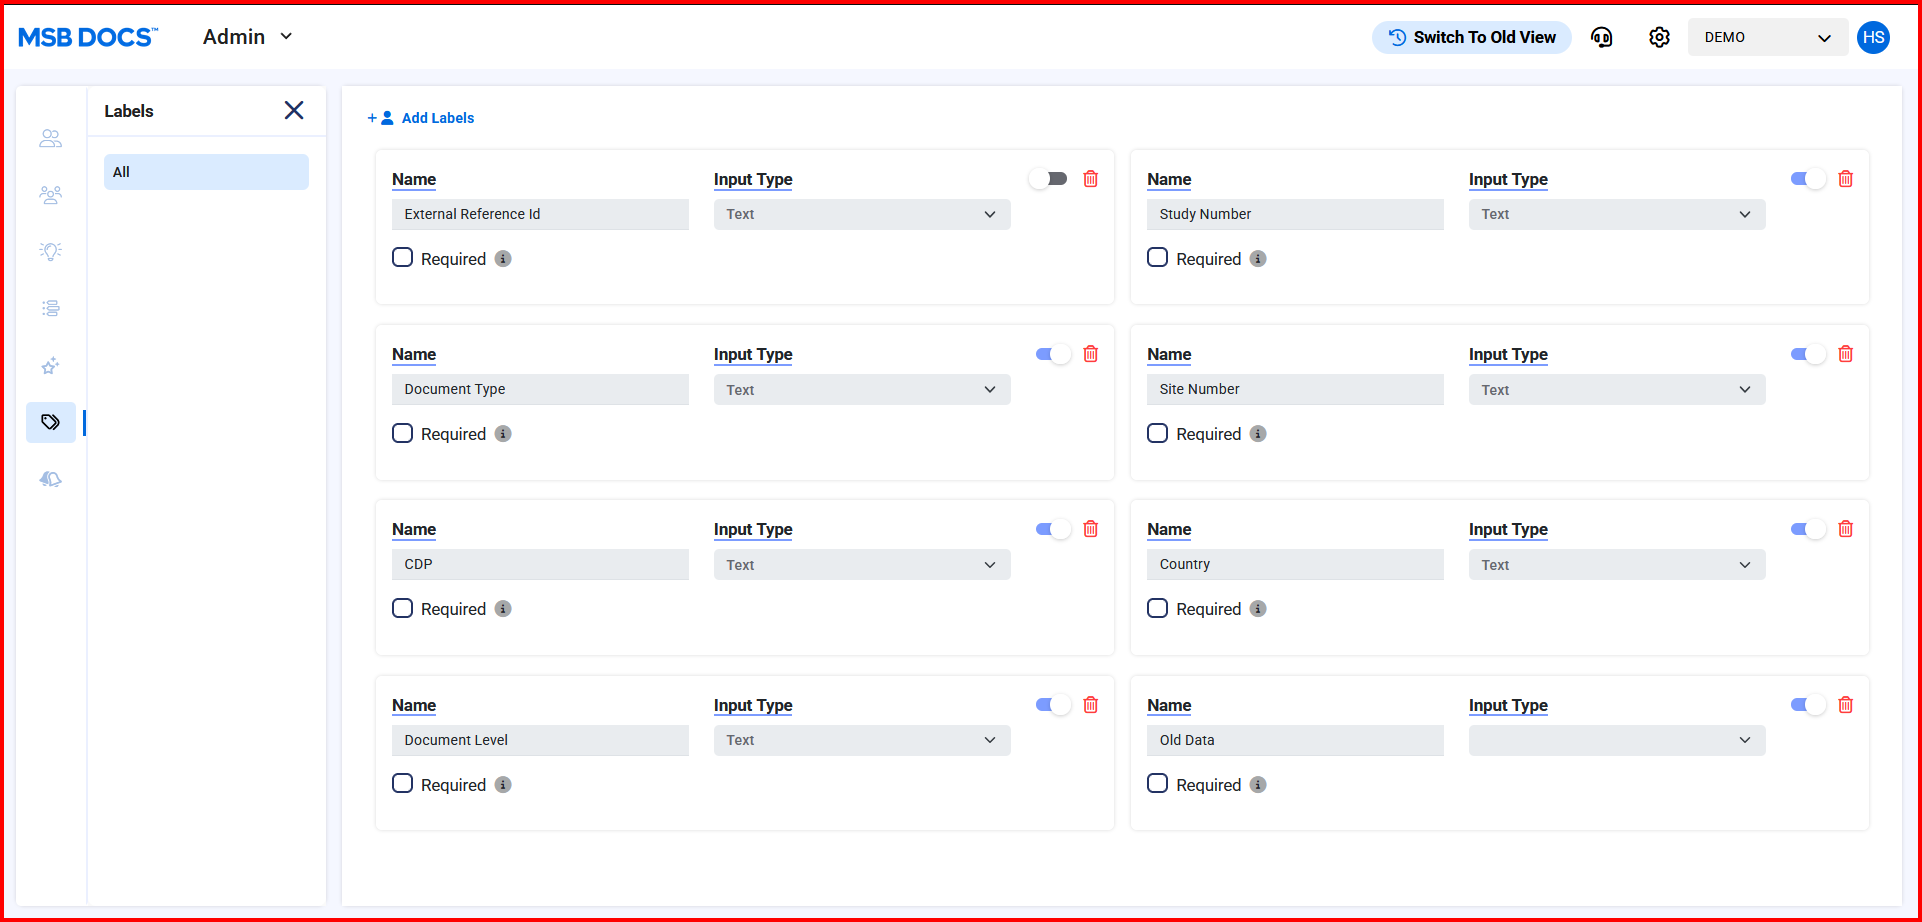
Task: Open Input Type dropdown for CDP
Action: (861, 565)
